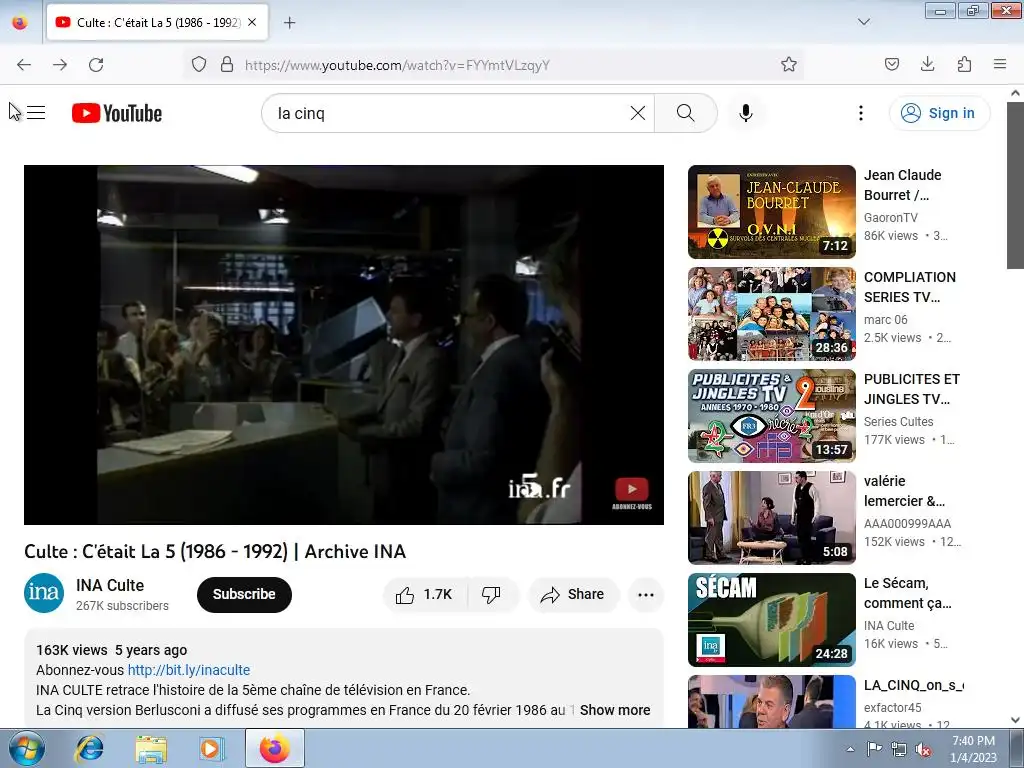This screenshot has height=768, width=1024.
Task: List all tabs dropdown arrow
Action: coord(864,22)
